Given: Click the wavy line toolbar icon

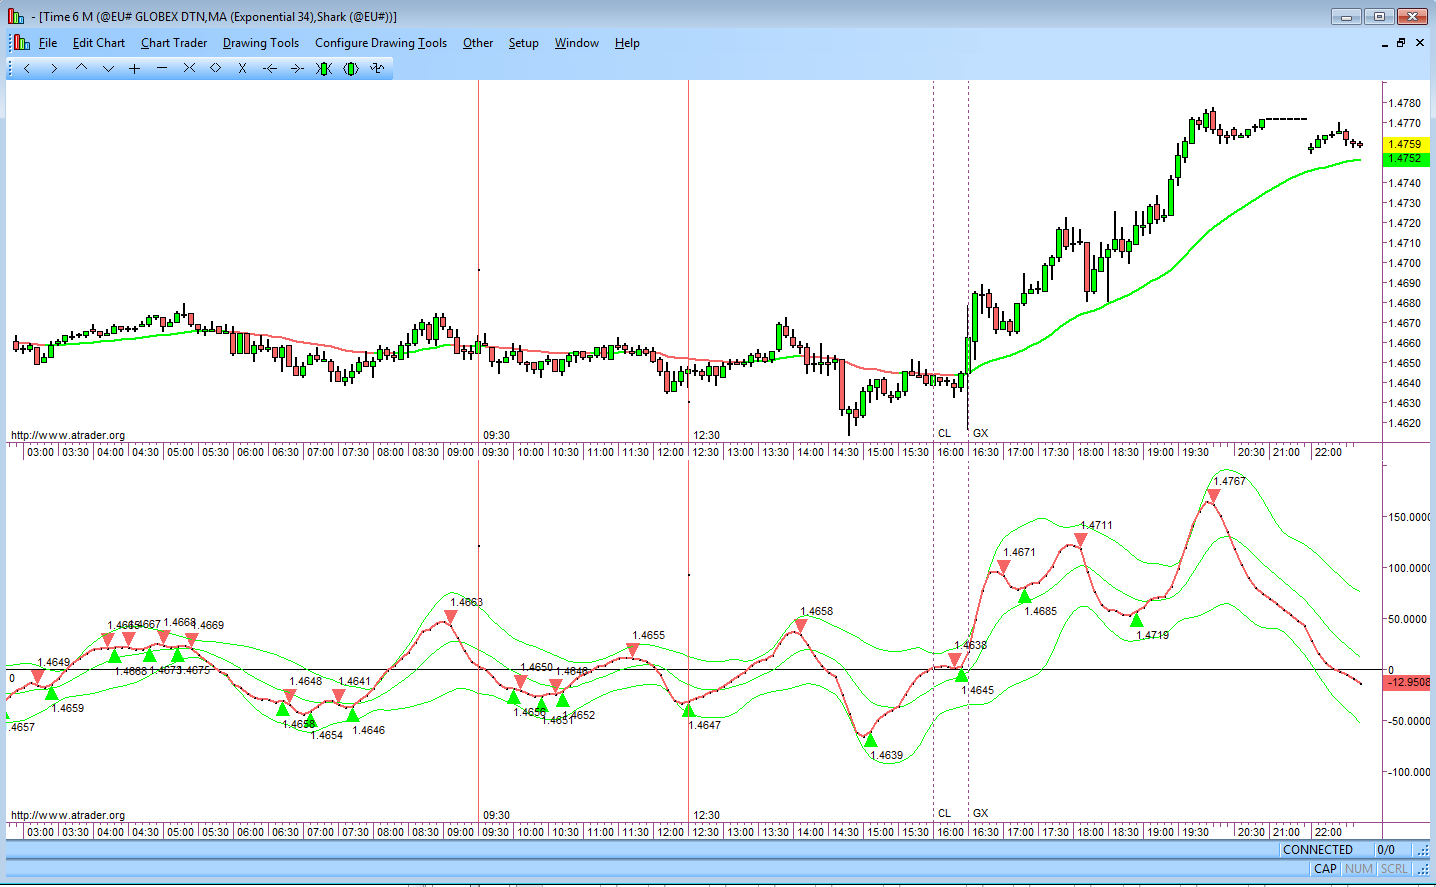Looking at the screenshot, I should pyautogui.click(x=377, y=68).
